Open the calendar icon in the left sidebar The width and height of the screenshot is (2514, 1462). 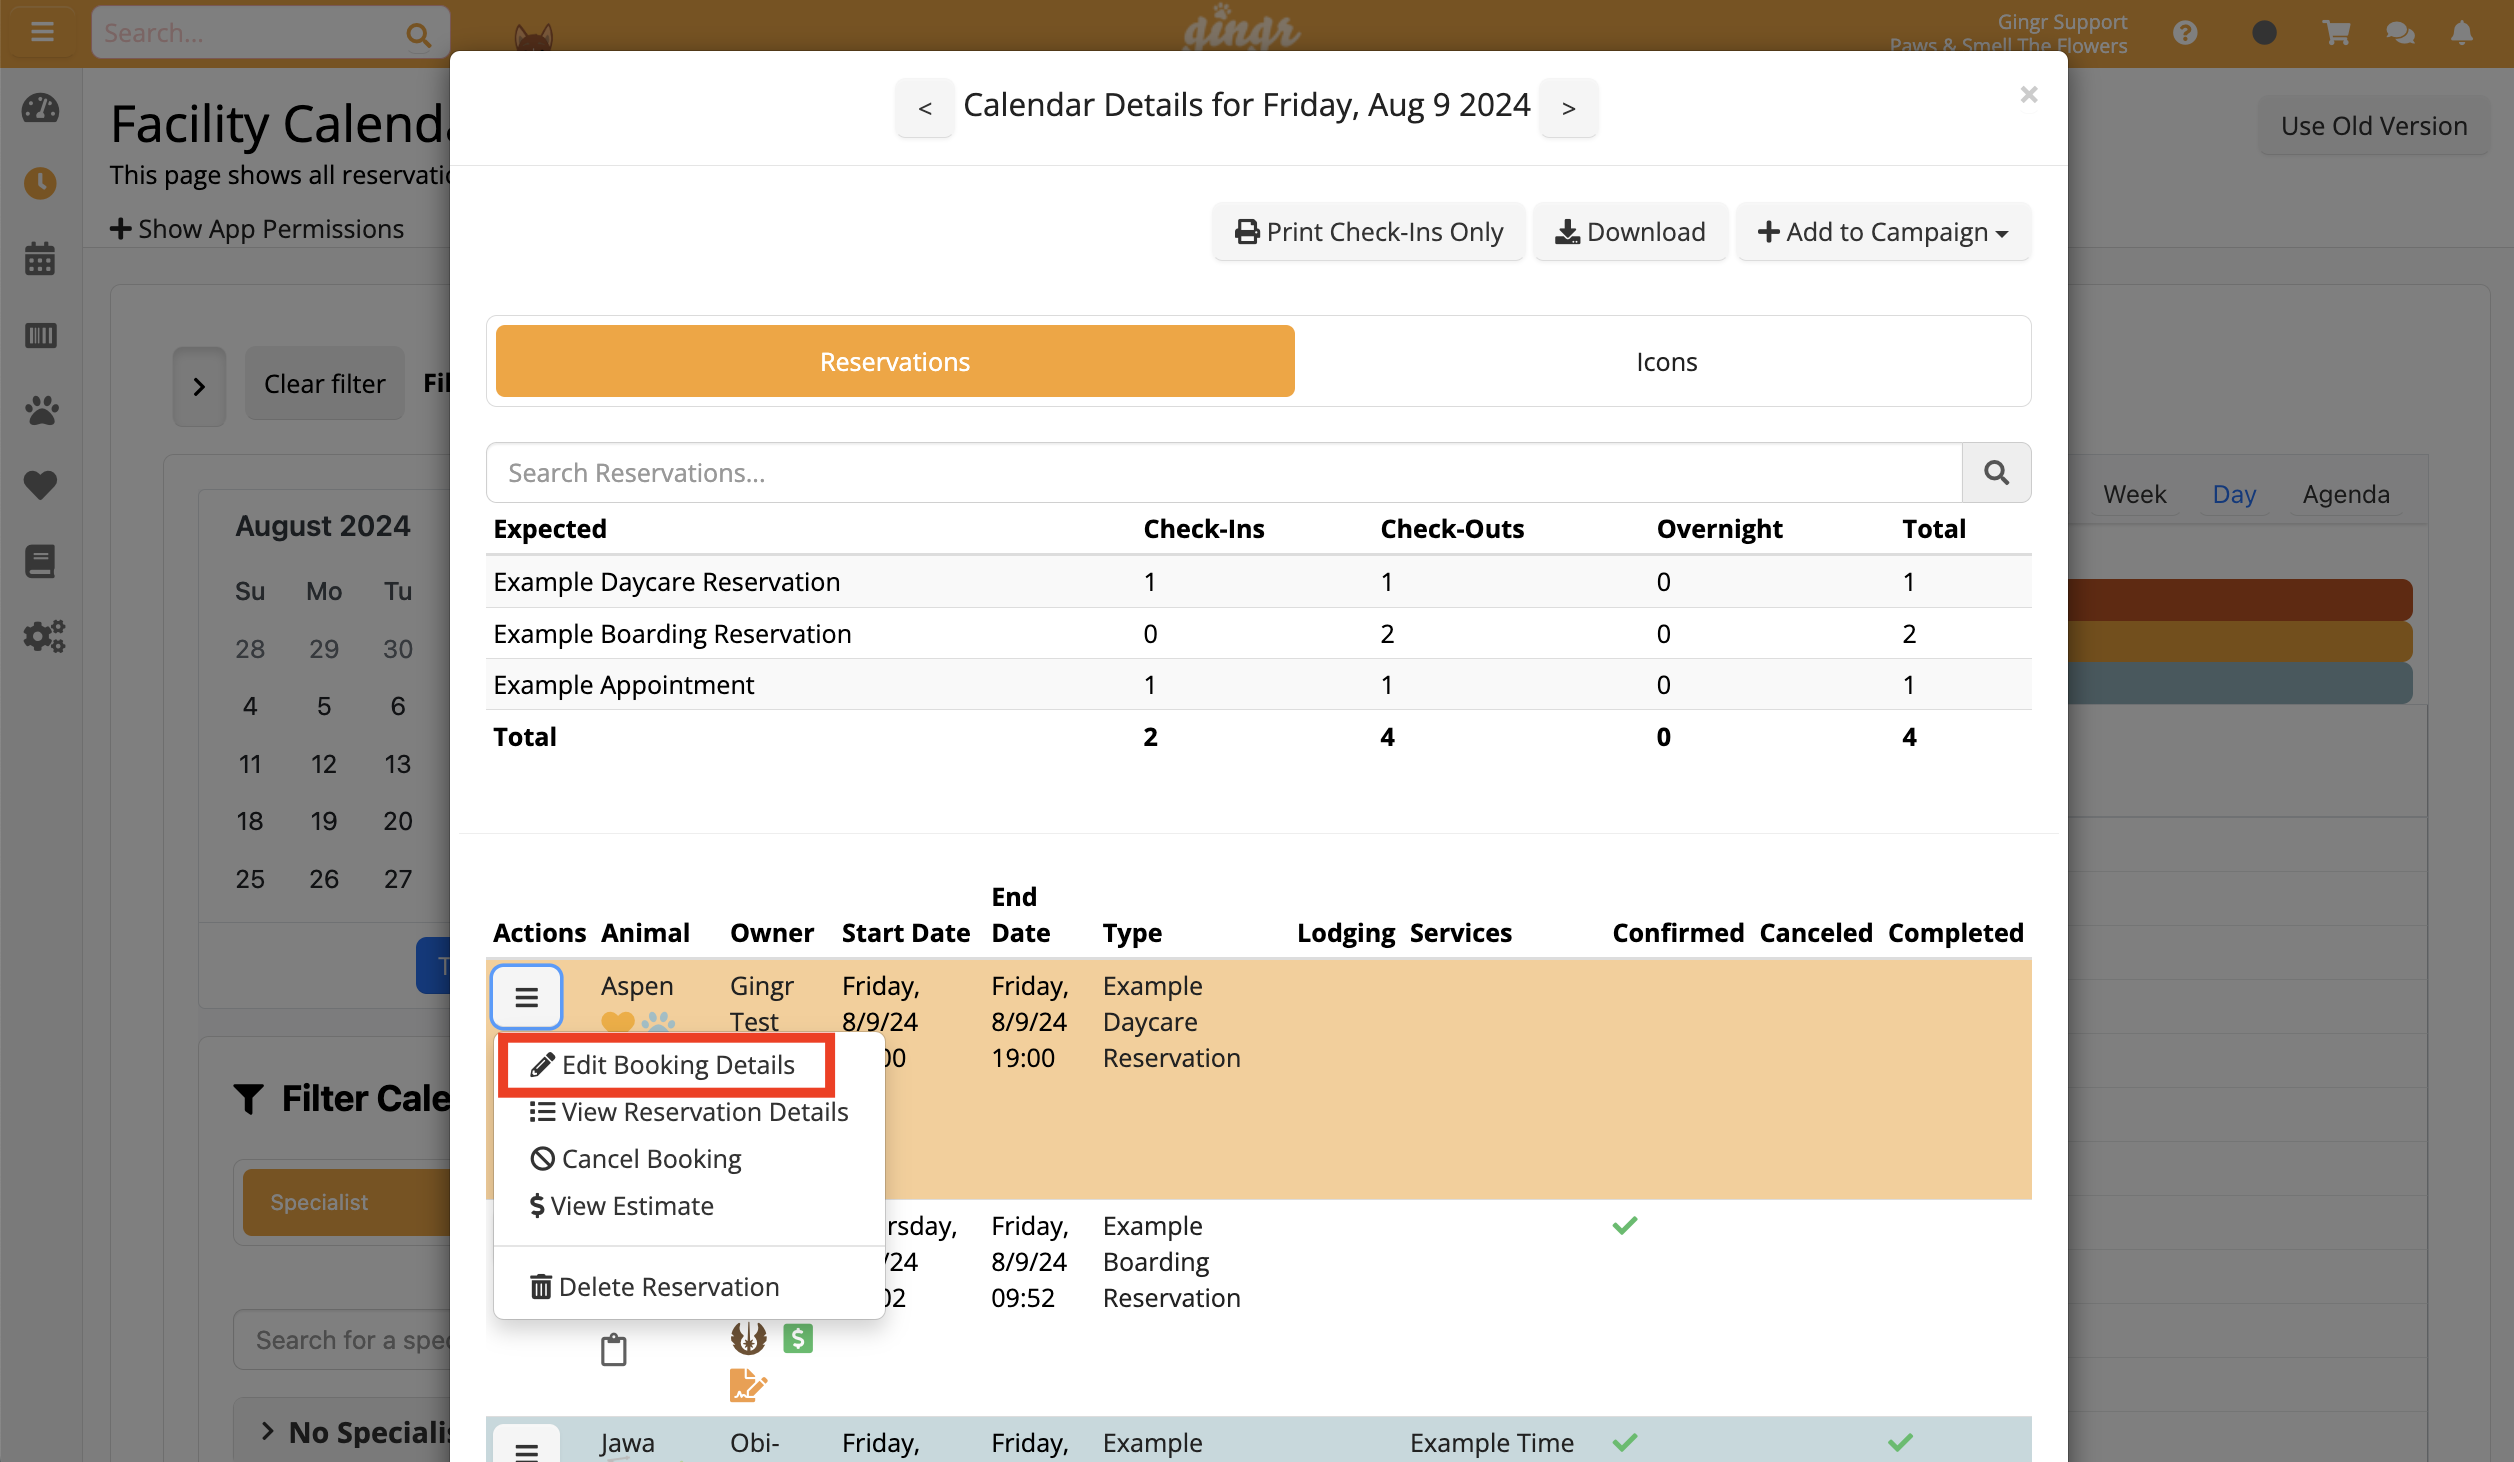pos(40,258)
